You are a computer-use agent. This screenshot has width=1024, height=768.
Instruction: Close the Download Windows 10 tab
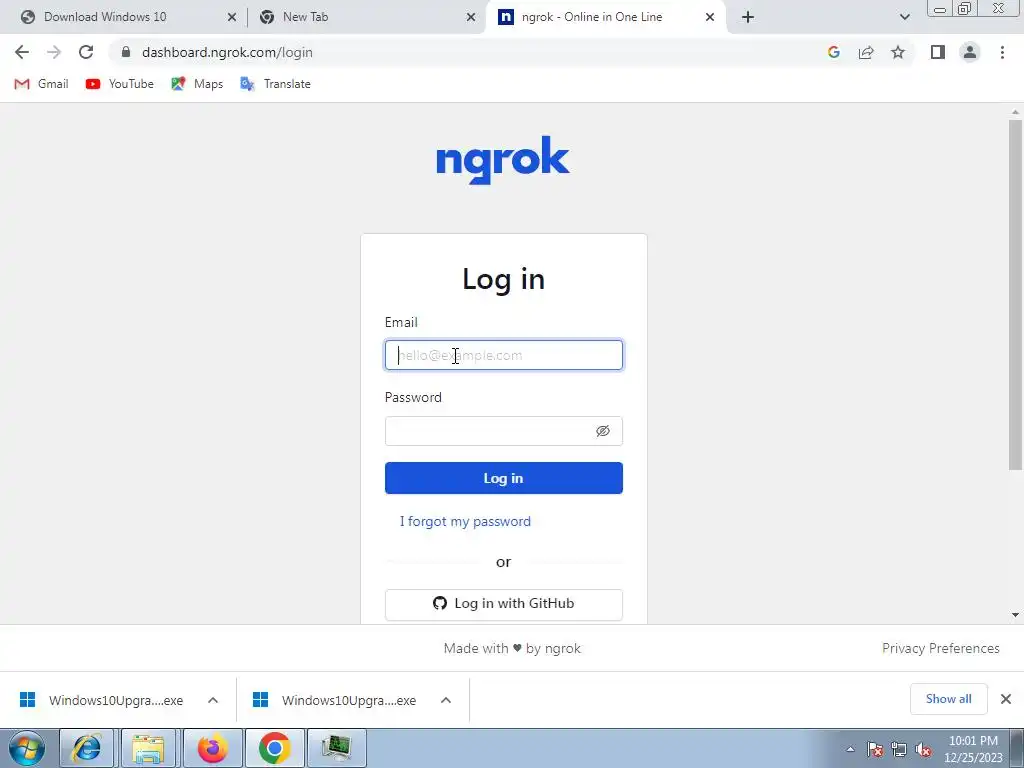point(231,18)
